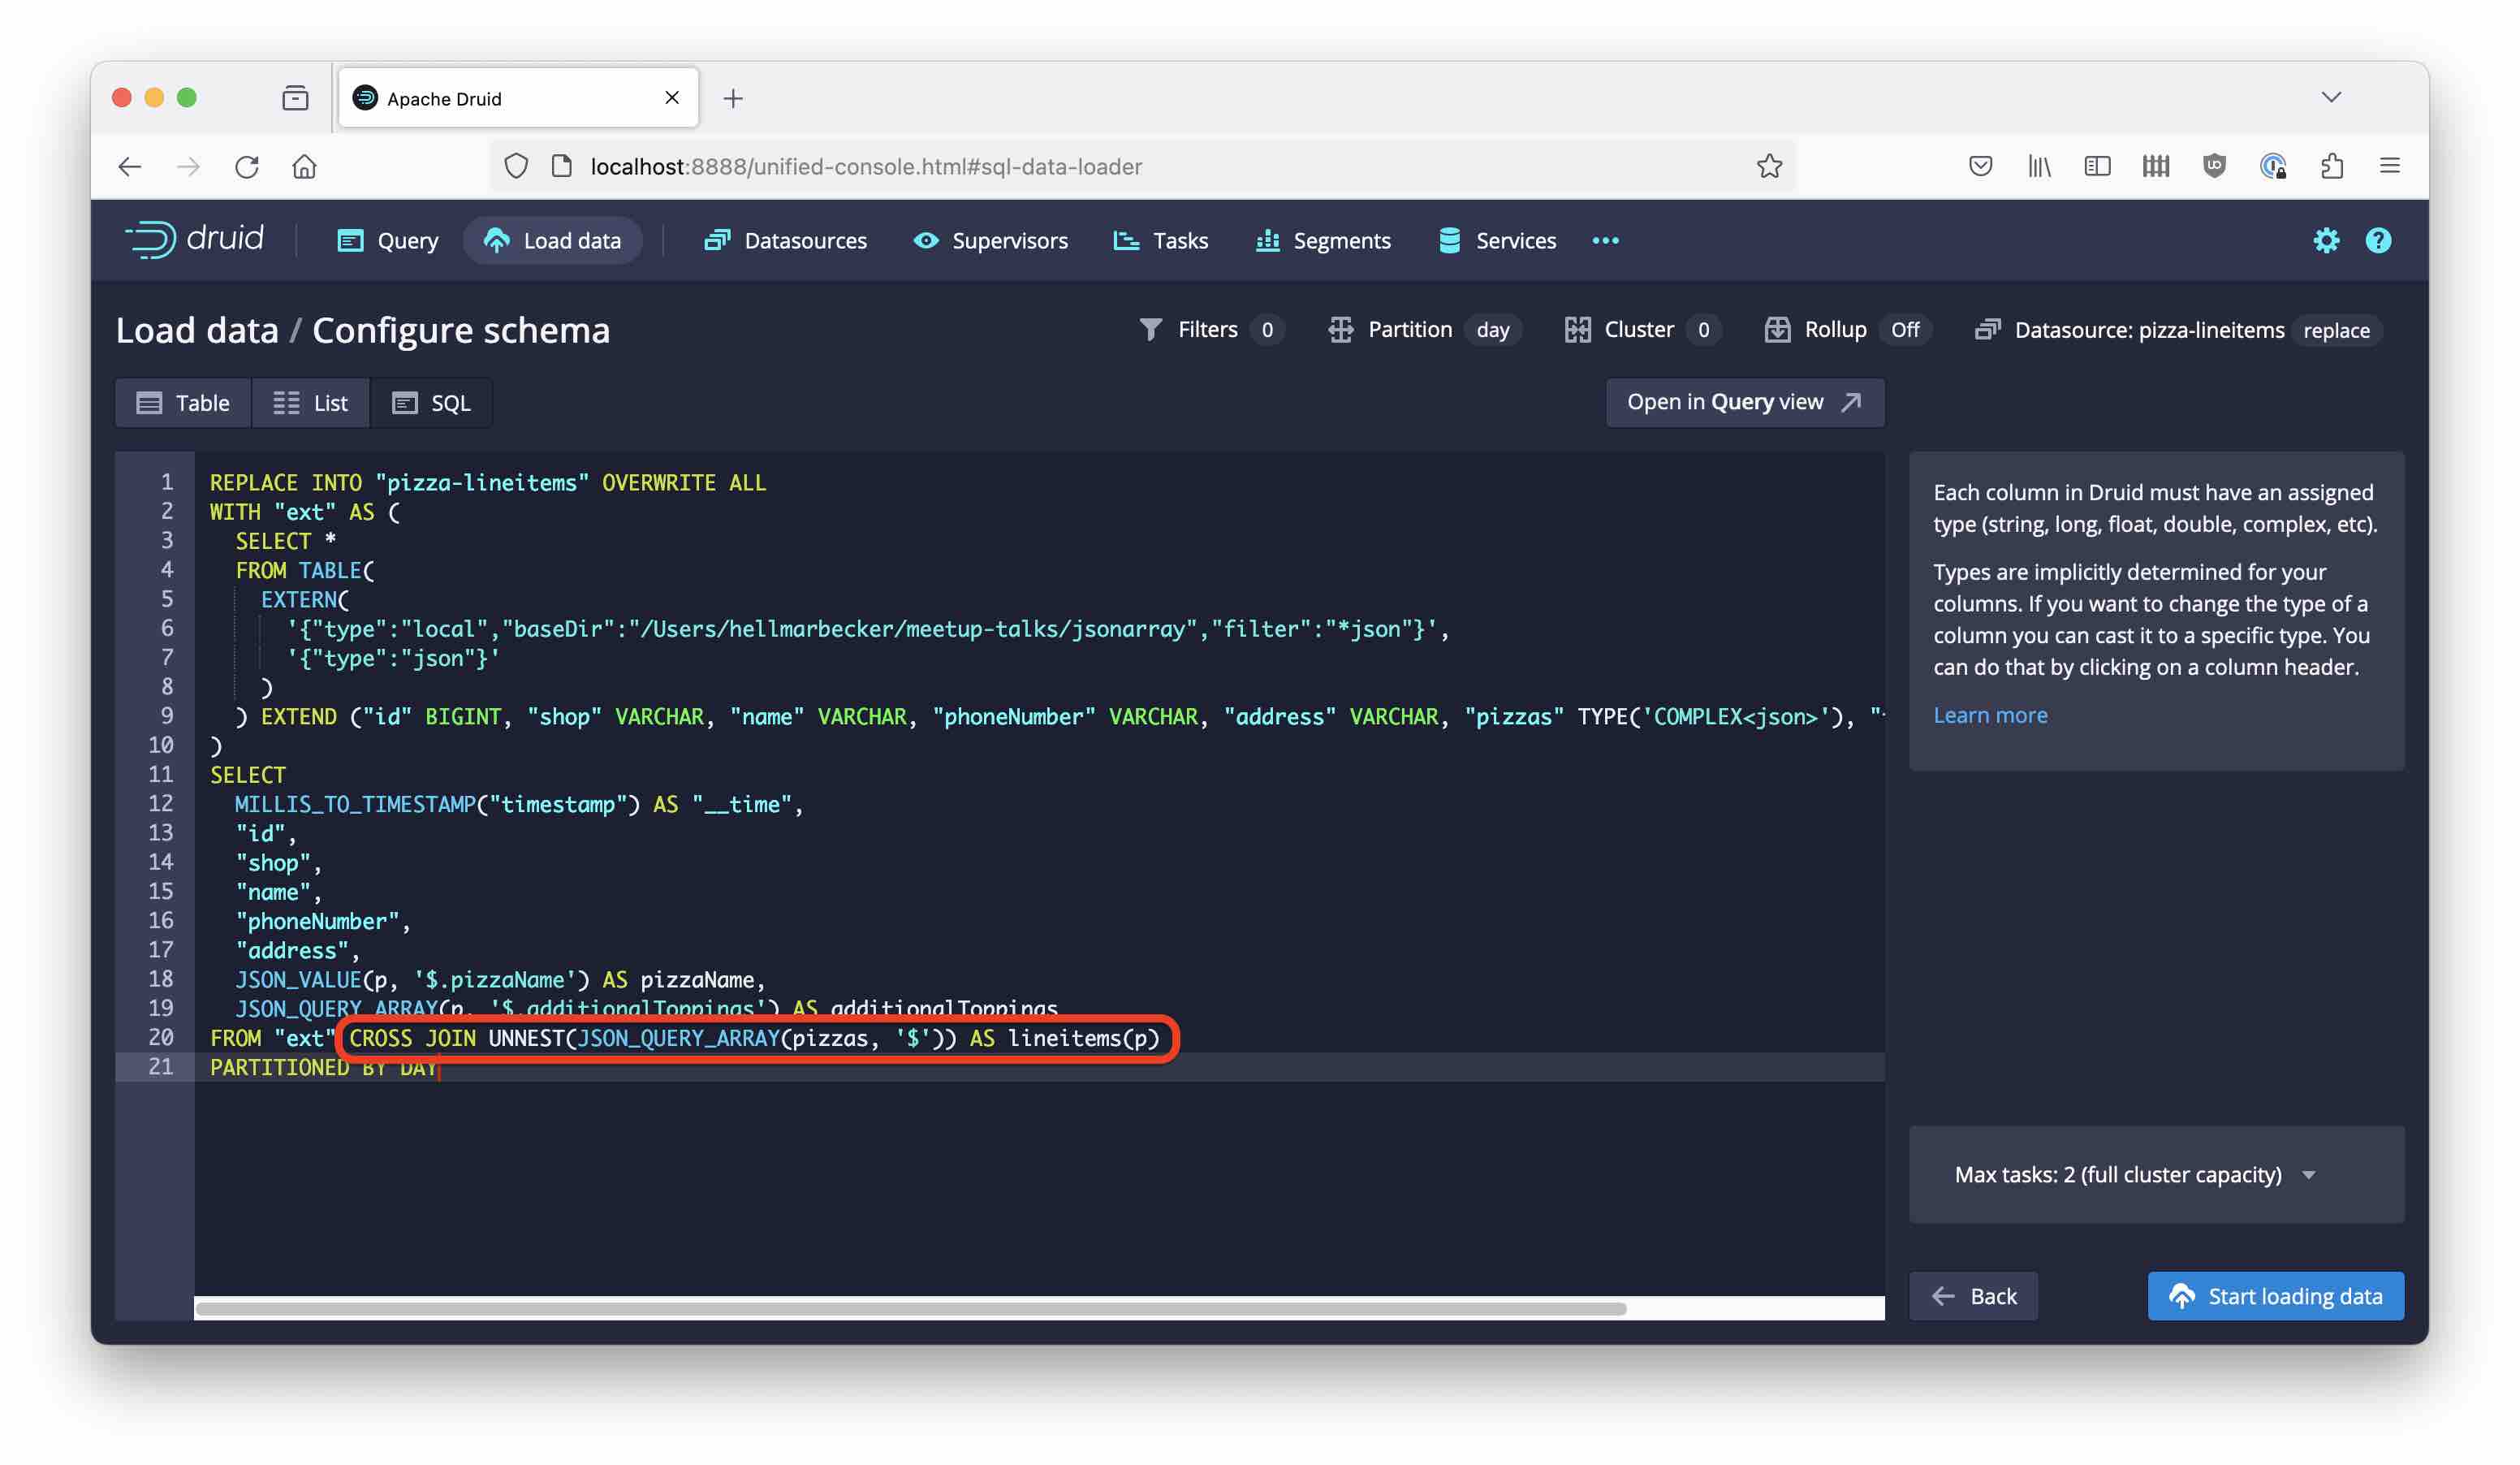
Task: Open the Segments view
Action: pyautogui.click(x=1341, y=240)
